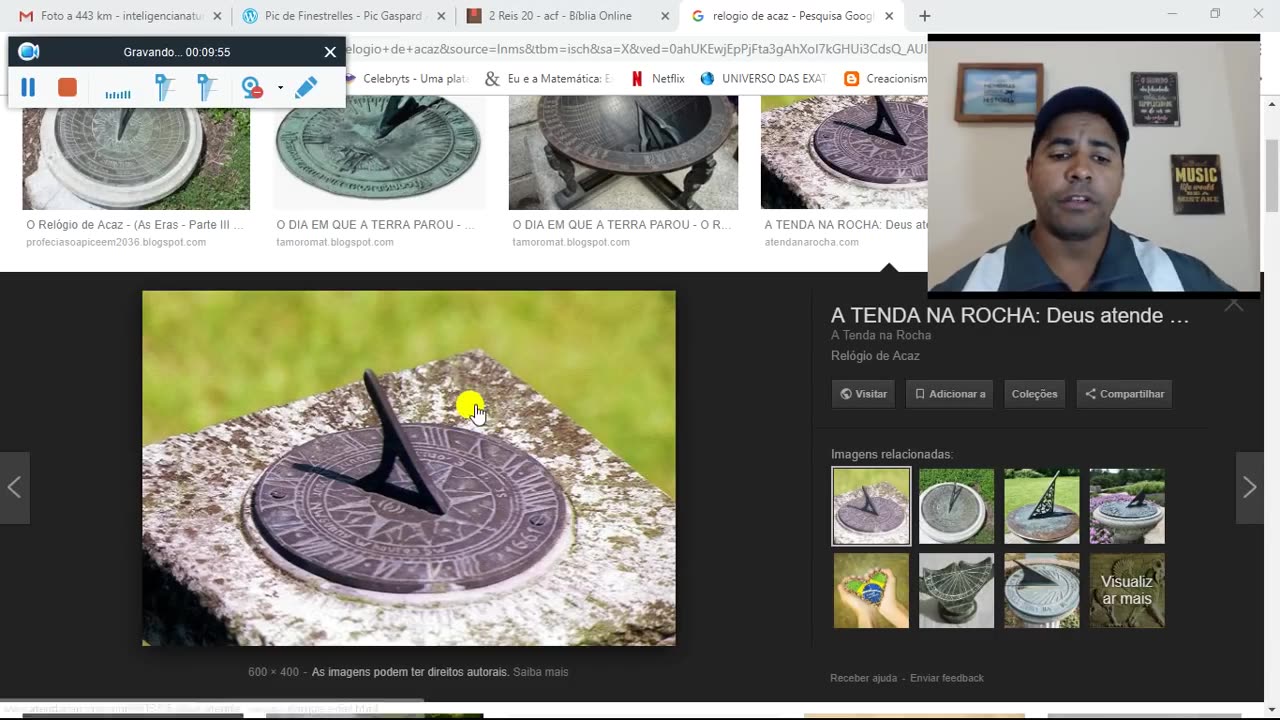The image size is (1280, 720).
Task: Close the 'Pic de Finestrelles' tab
Action: (441, 16)
